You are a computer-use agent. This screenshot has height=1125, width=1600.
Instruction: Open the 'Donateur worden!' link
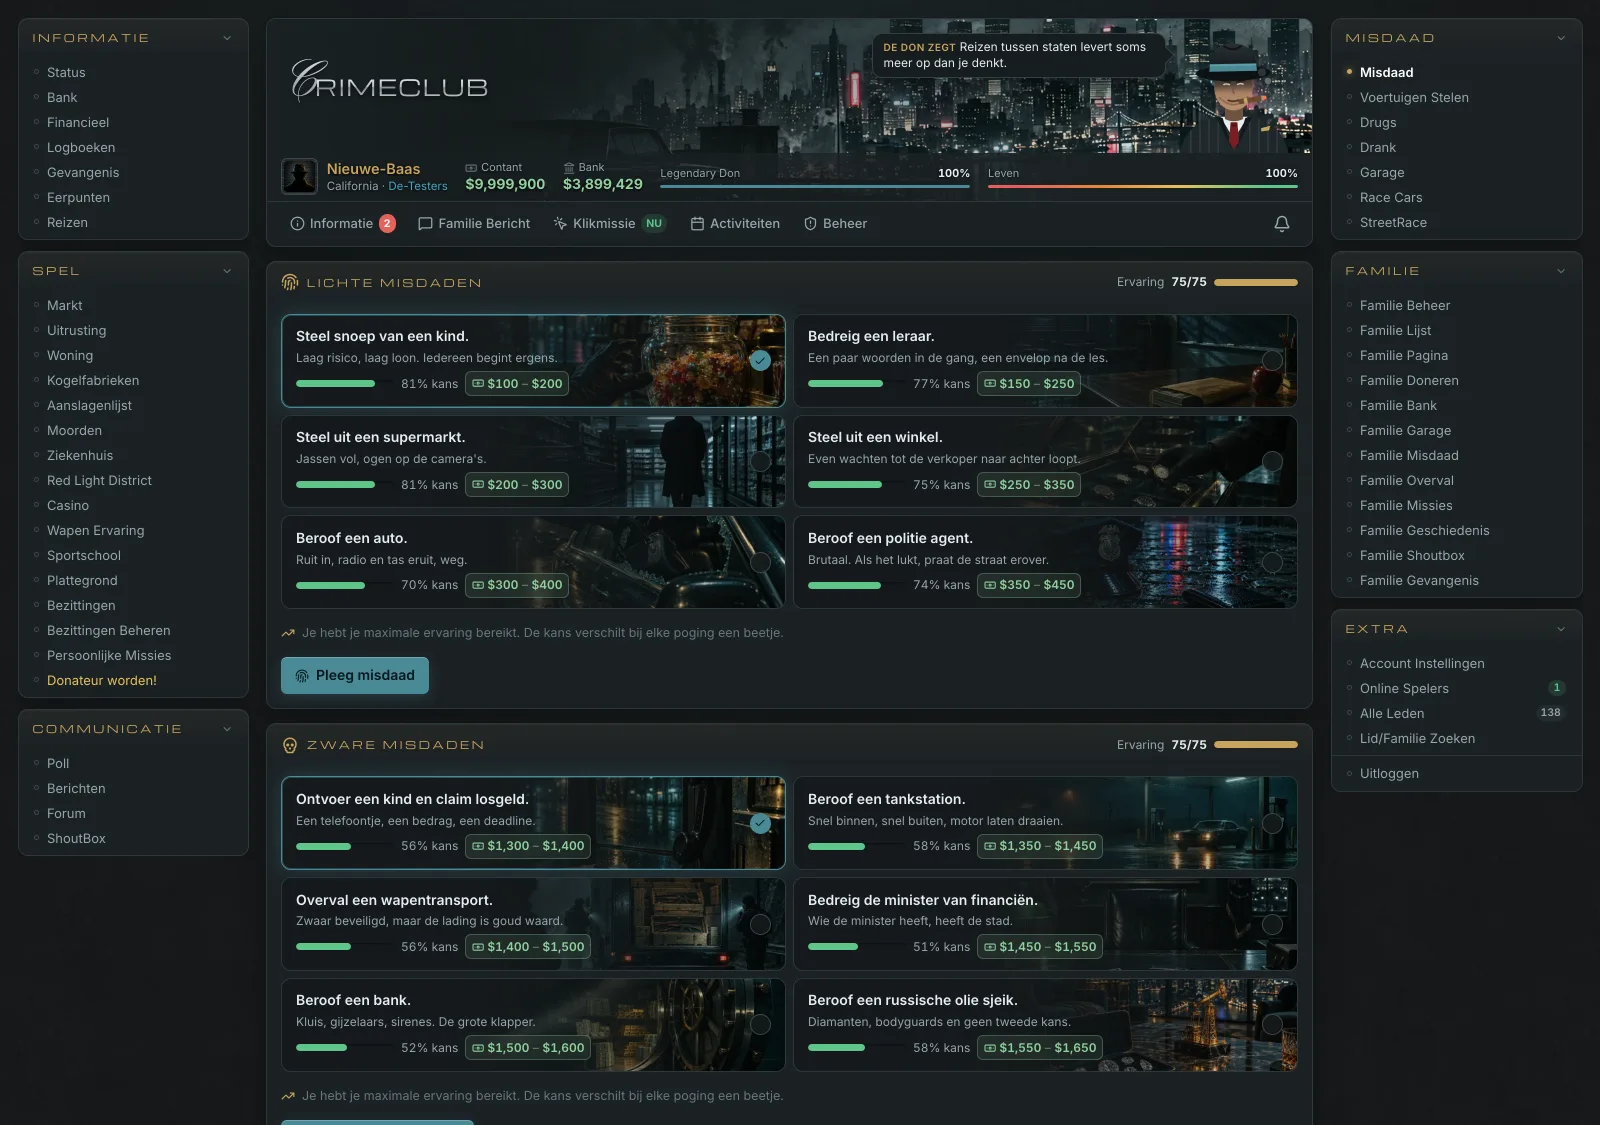click(102, 681)
